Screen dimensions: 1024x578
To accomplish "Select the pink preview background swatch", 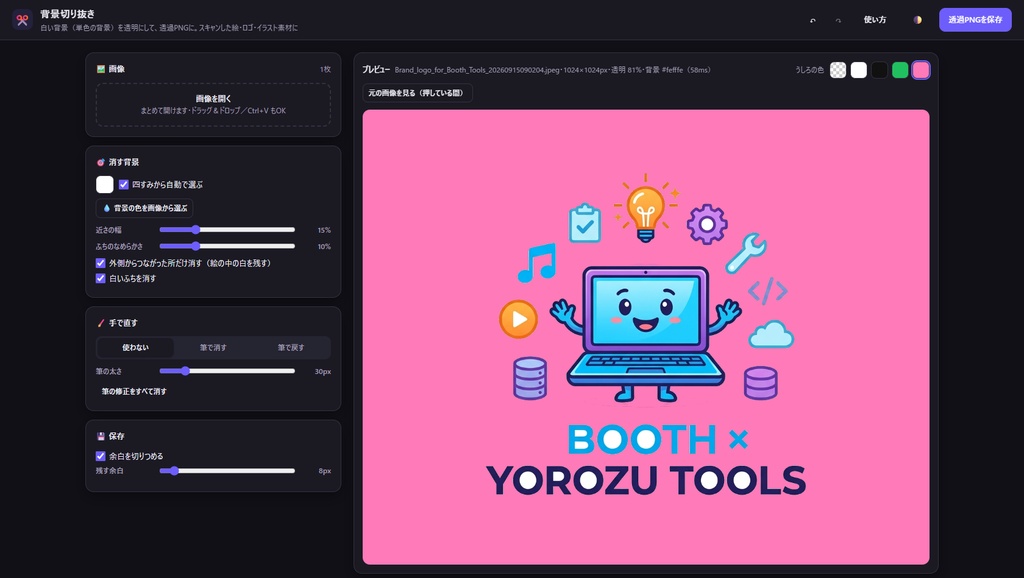I will pyautogui.click(x=921, y=70).
